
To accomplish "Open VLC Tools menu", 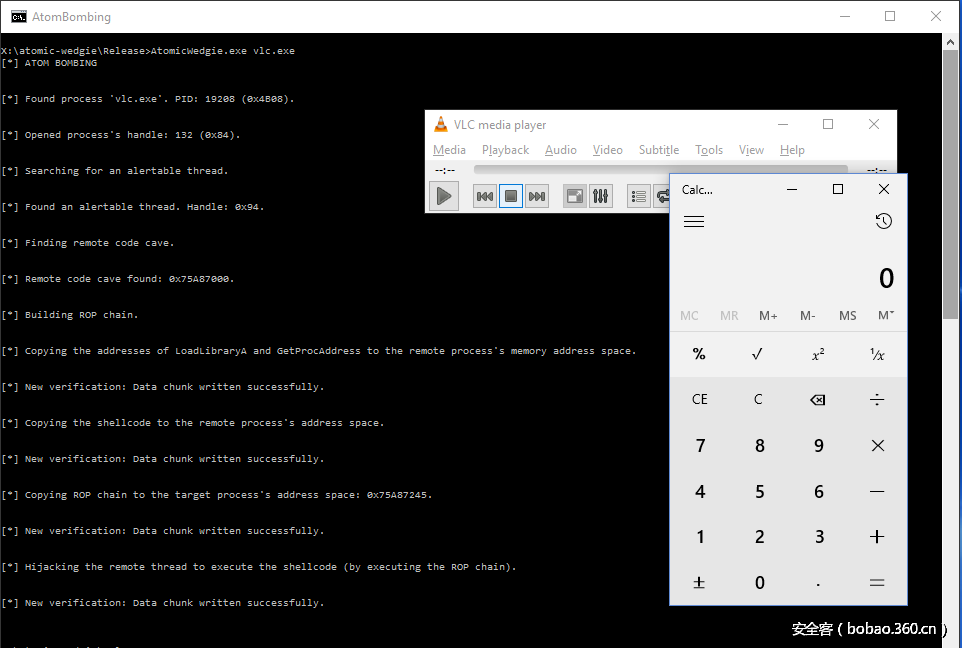I will [x=709, y=150].
